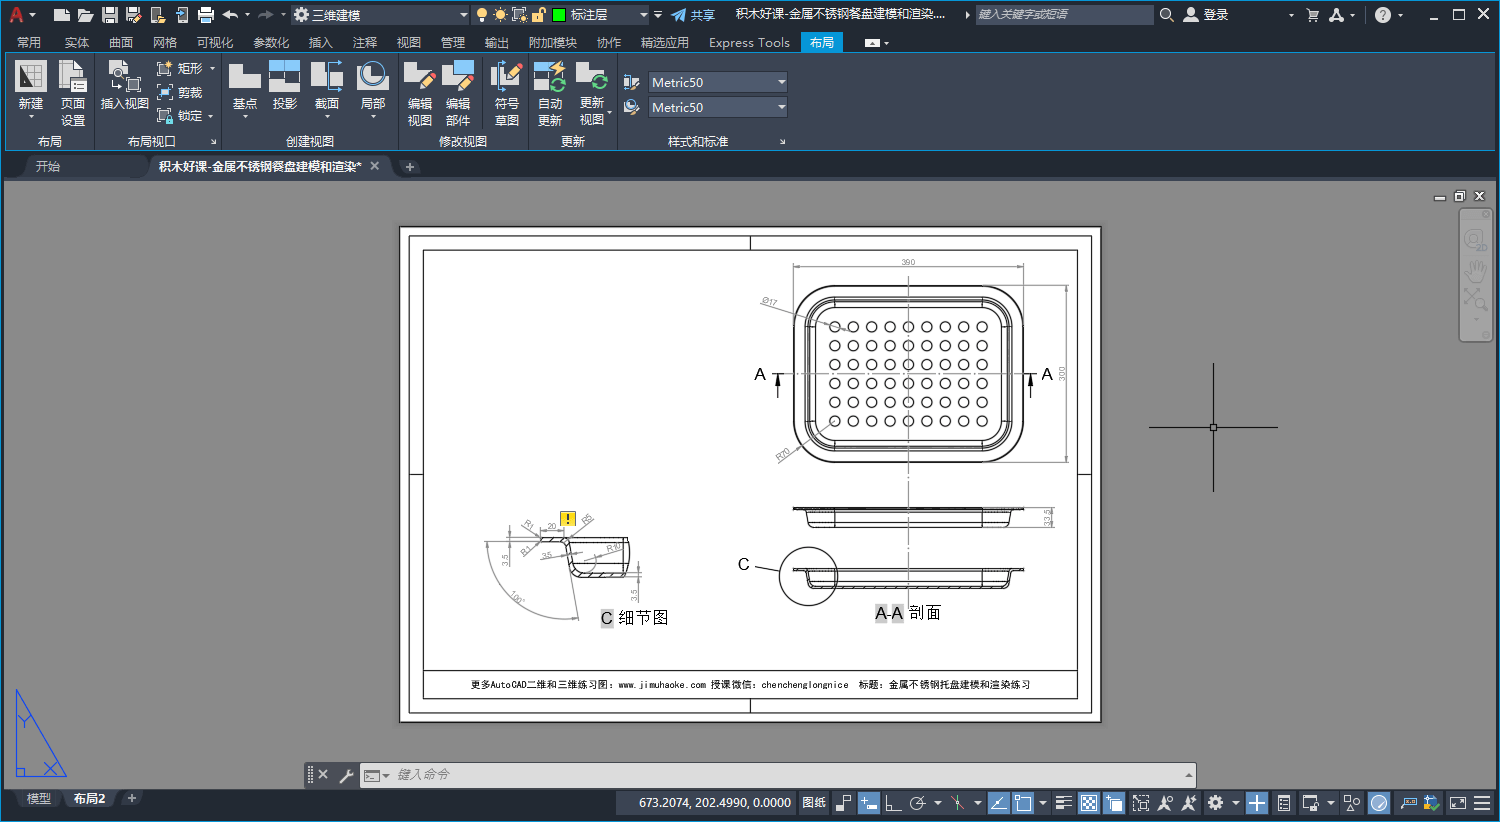Toggle lineweight display in status bar
This screenshot has height=822, width=1500.
point(1064,803)
